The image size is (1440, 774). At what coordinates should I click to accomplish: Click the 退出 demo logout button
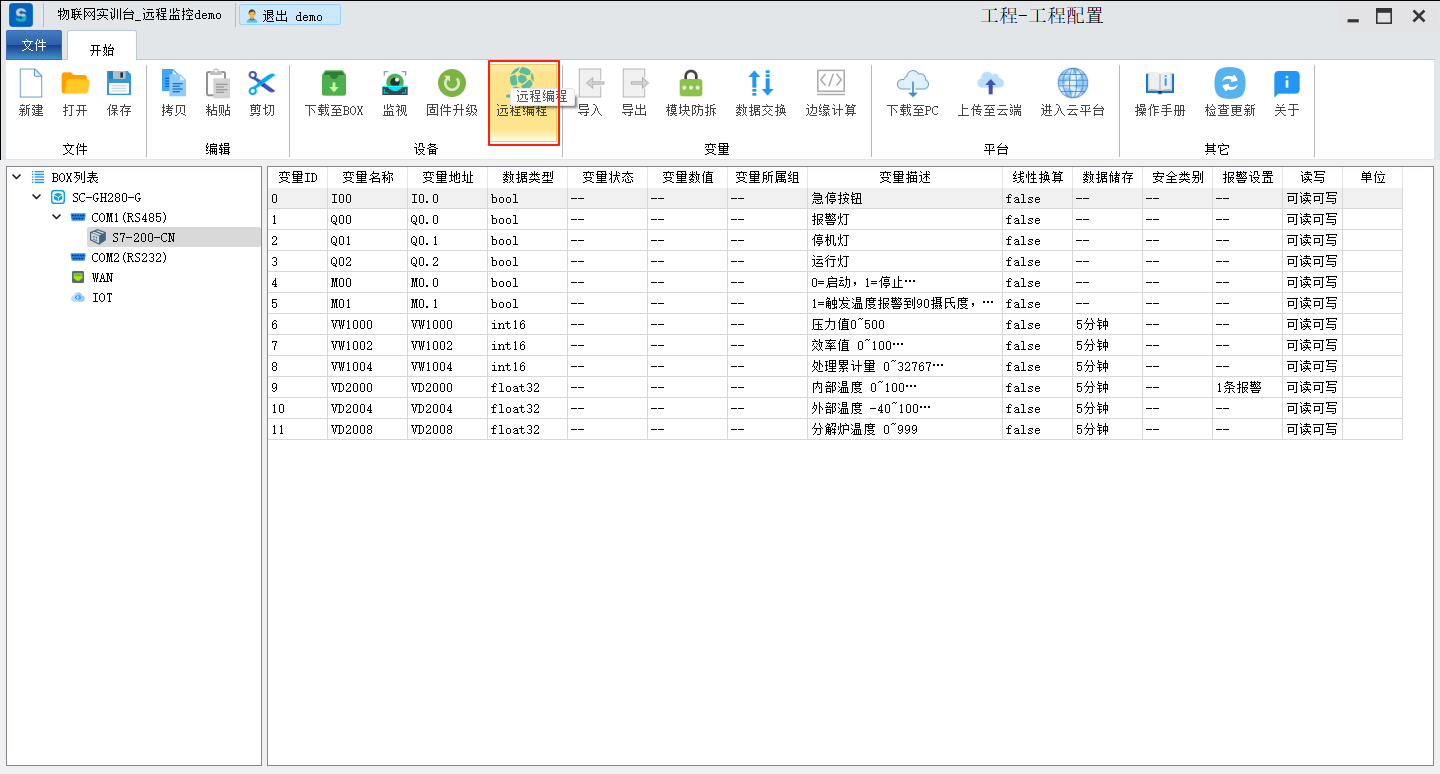coord(289,16)
